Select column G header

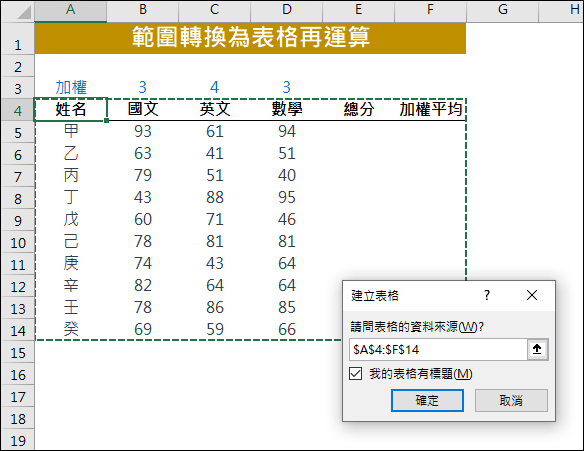click(502, 10)
